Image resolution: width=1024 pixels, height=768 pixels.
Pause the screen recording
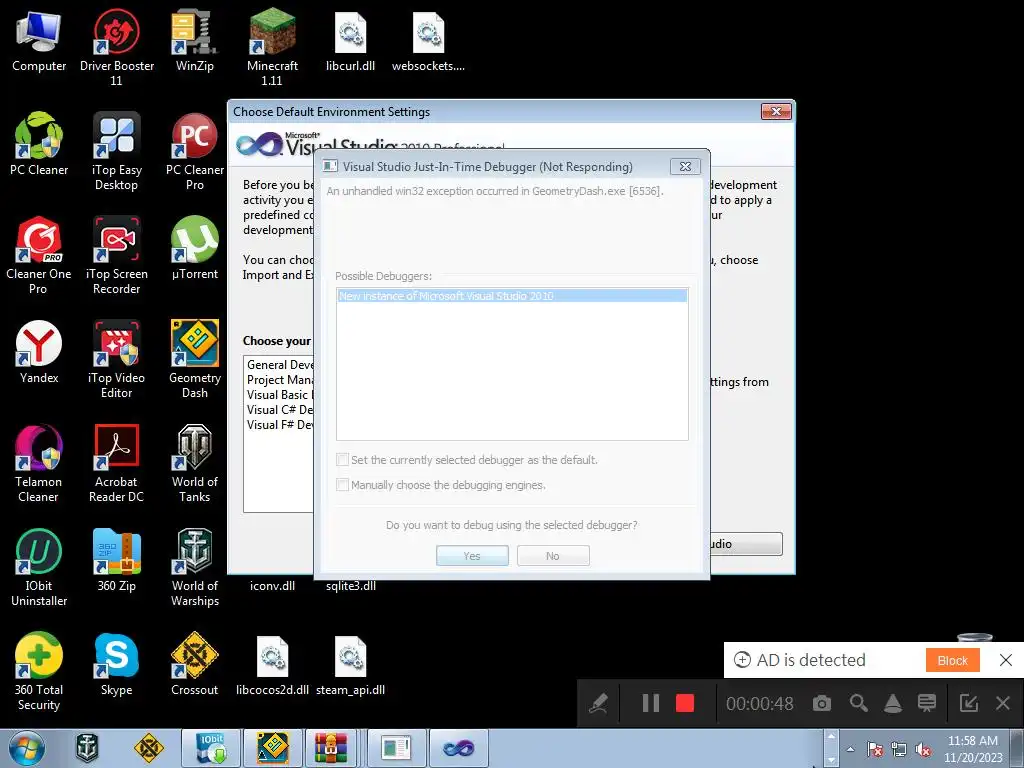650,703
